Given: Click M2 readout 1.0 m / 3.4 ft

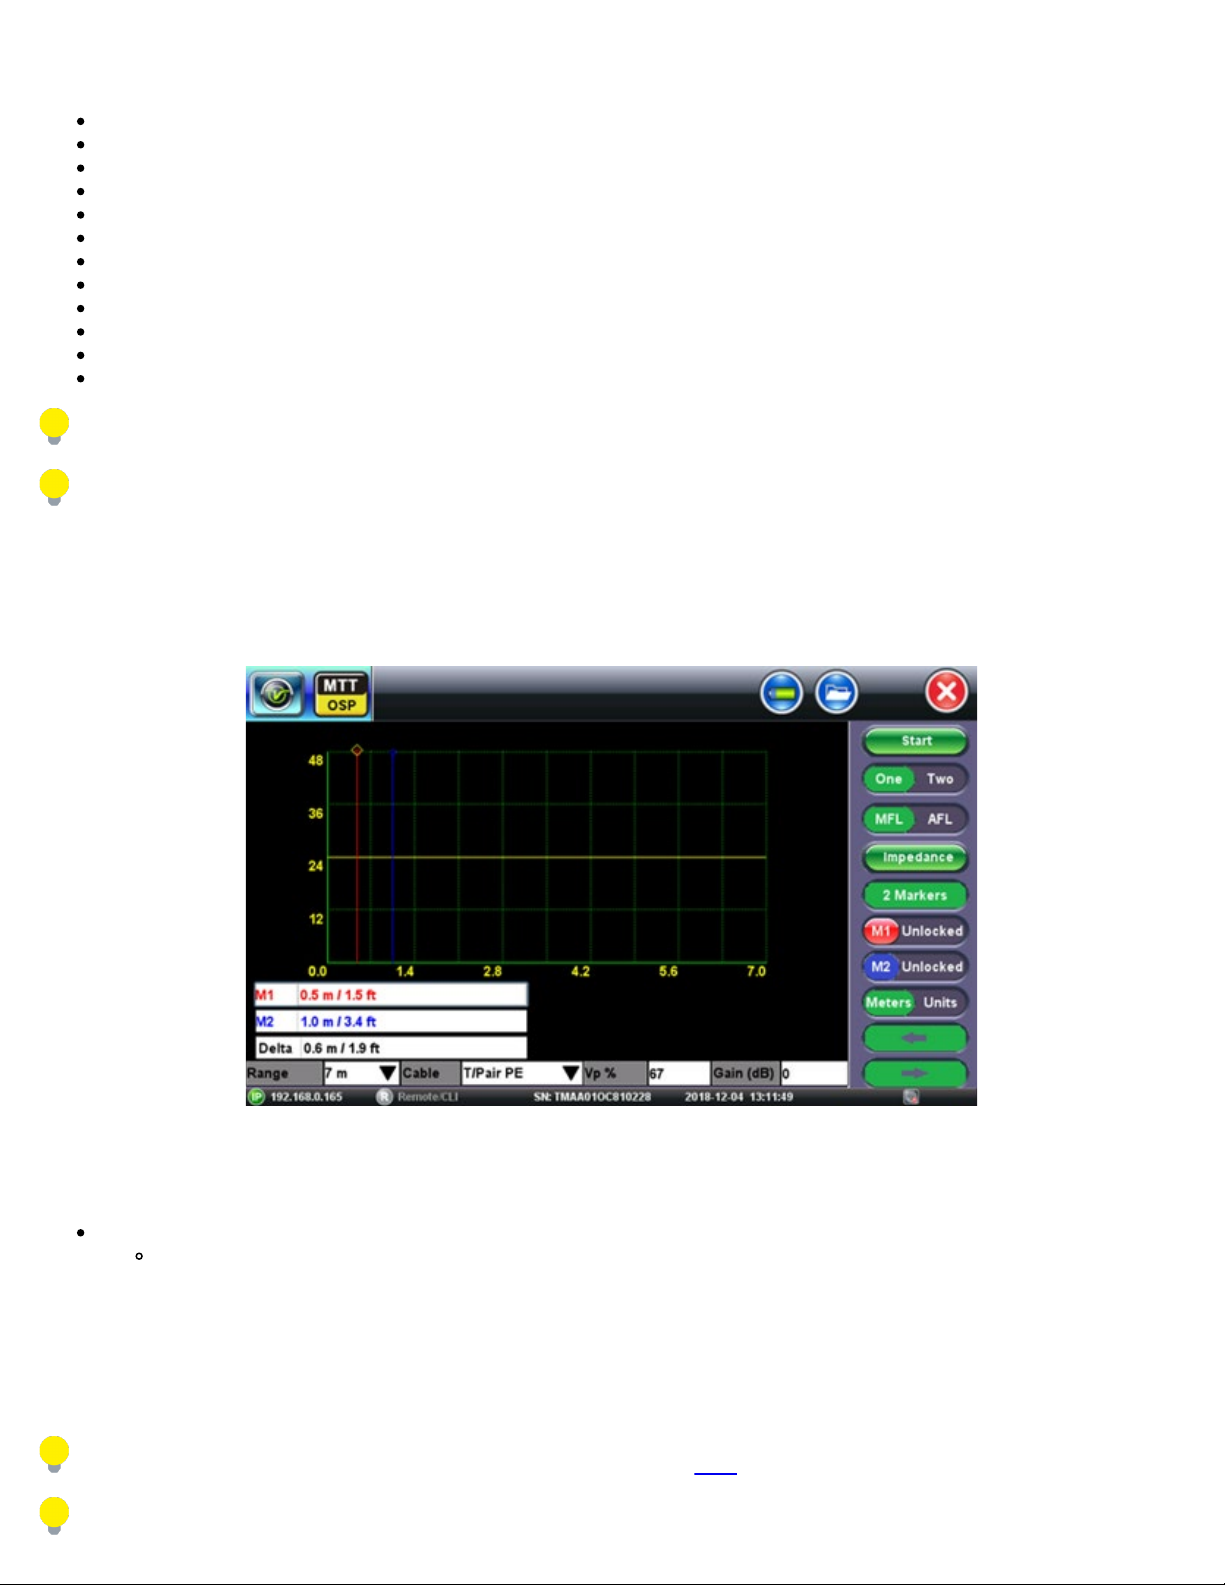Looking at the screenshot, I should [x=391, y=1021].
